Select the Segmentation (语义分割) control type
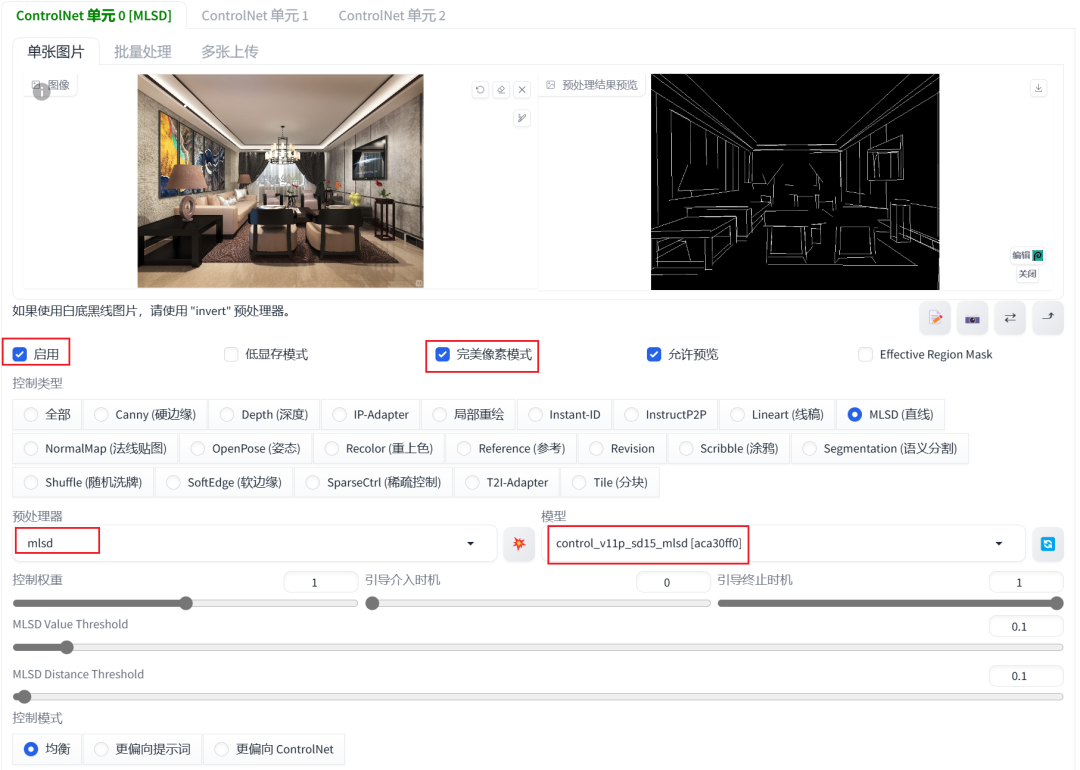The width and height of the screenshot is (1080, 770). (x=880, y=448)
